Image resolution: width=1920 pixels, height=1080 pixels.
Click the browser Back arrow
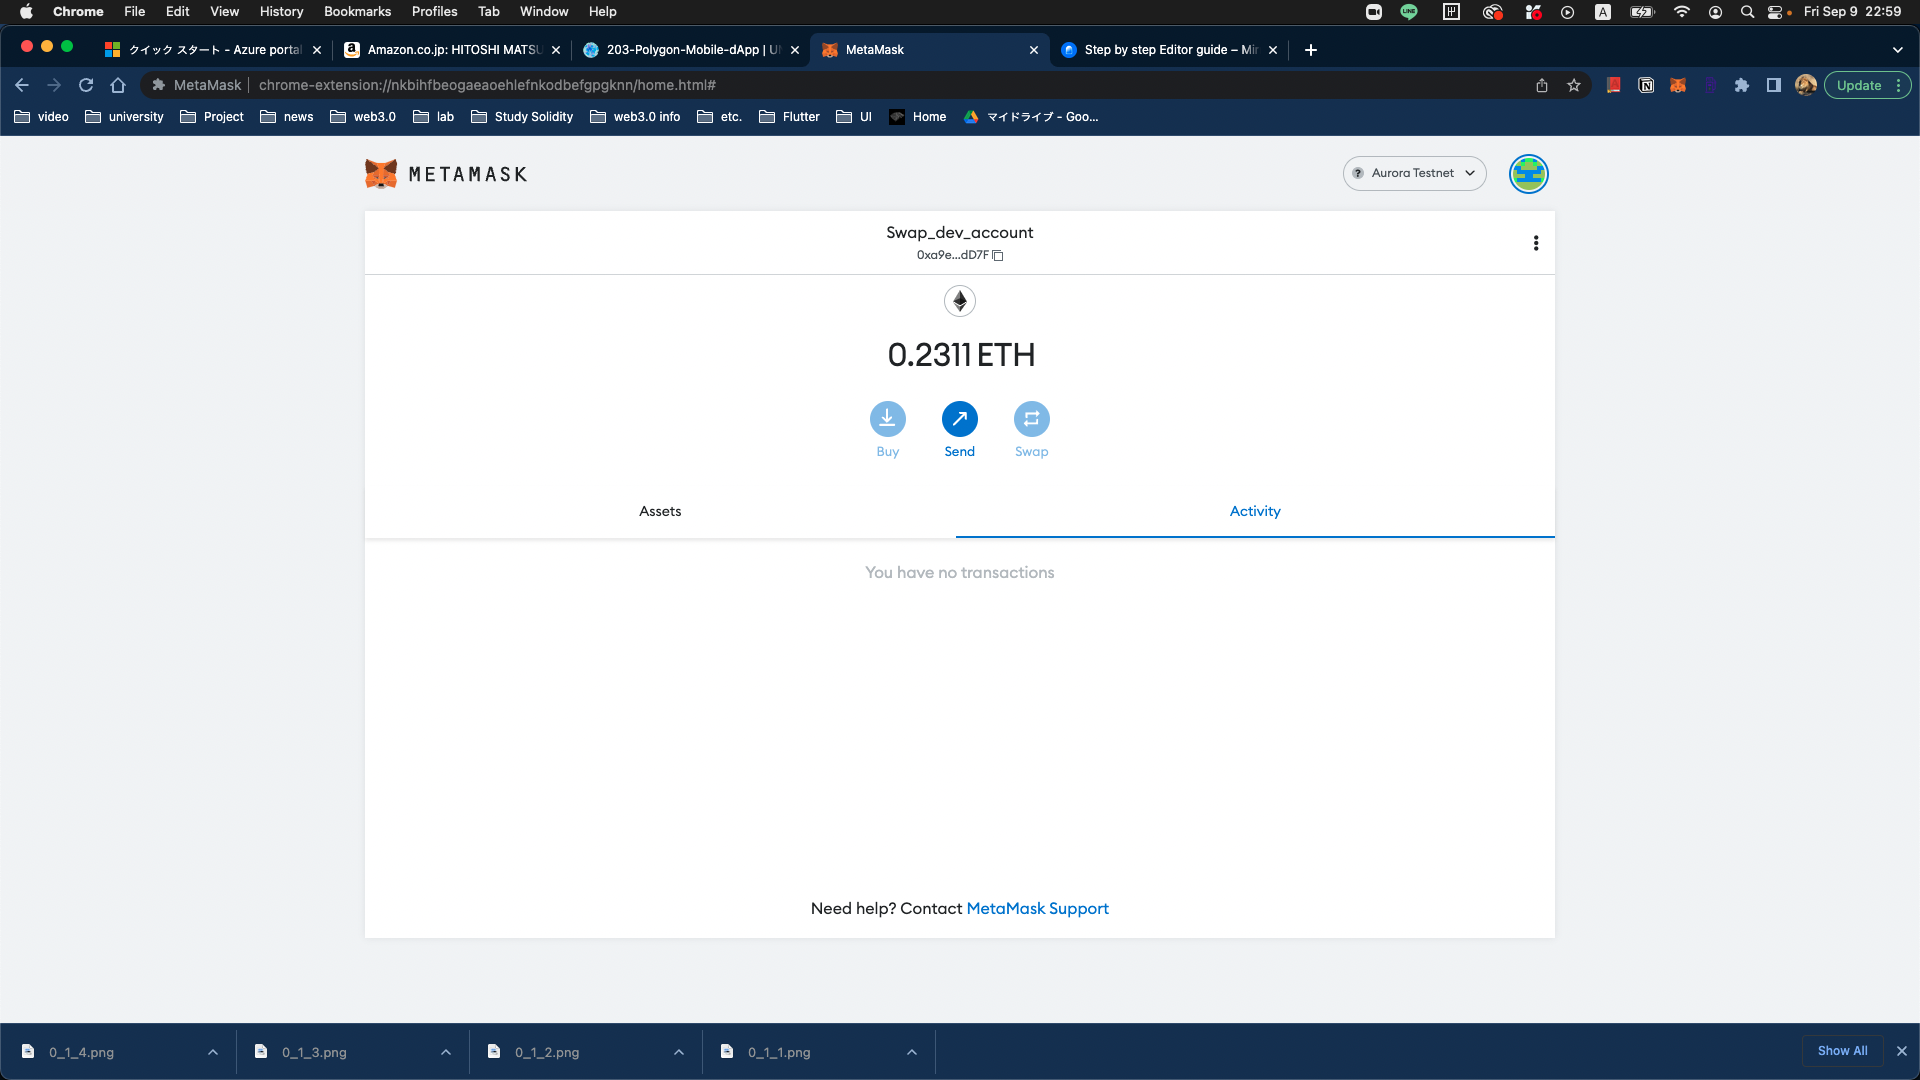[x=22, y=85]
